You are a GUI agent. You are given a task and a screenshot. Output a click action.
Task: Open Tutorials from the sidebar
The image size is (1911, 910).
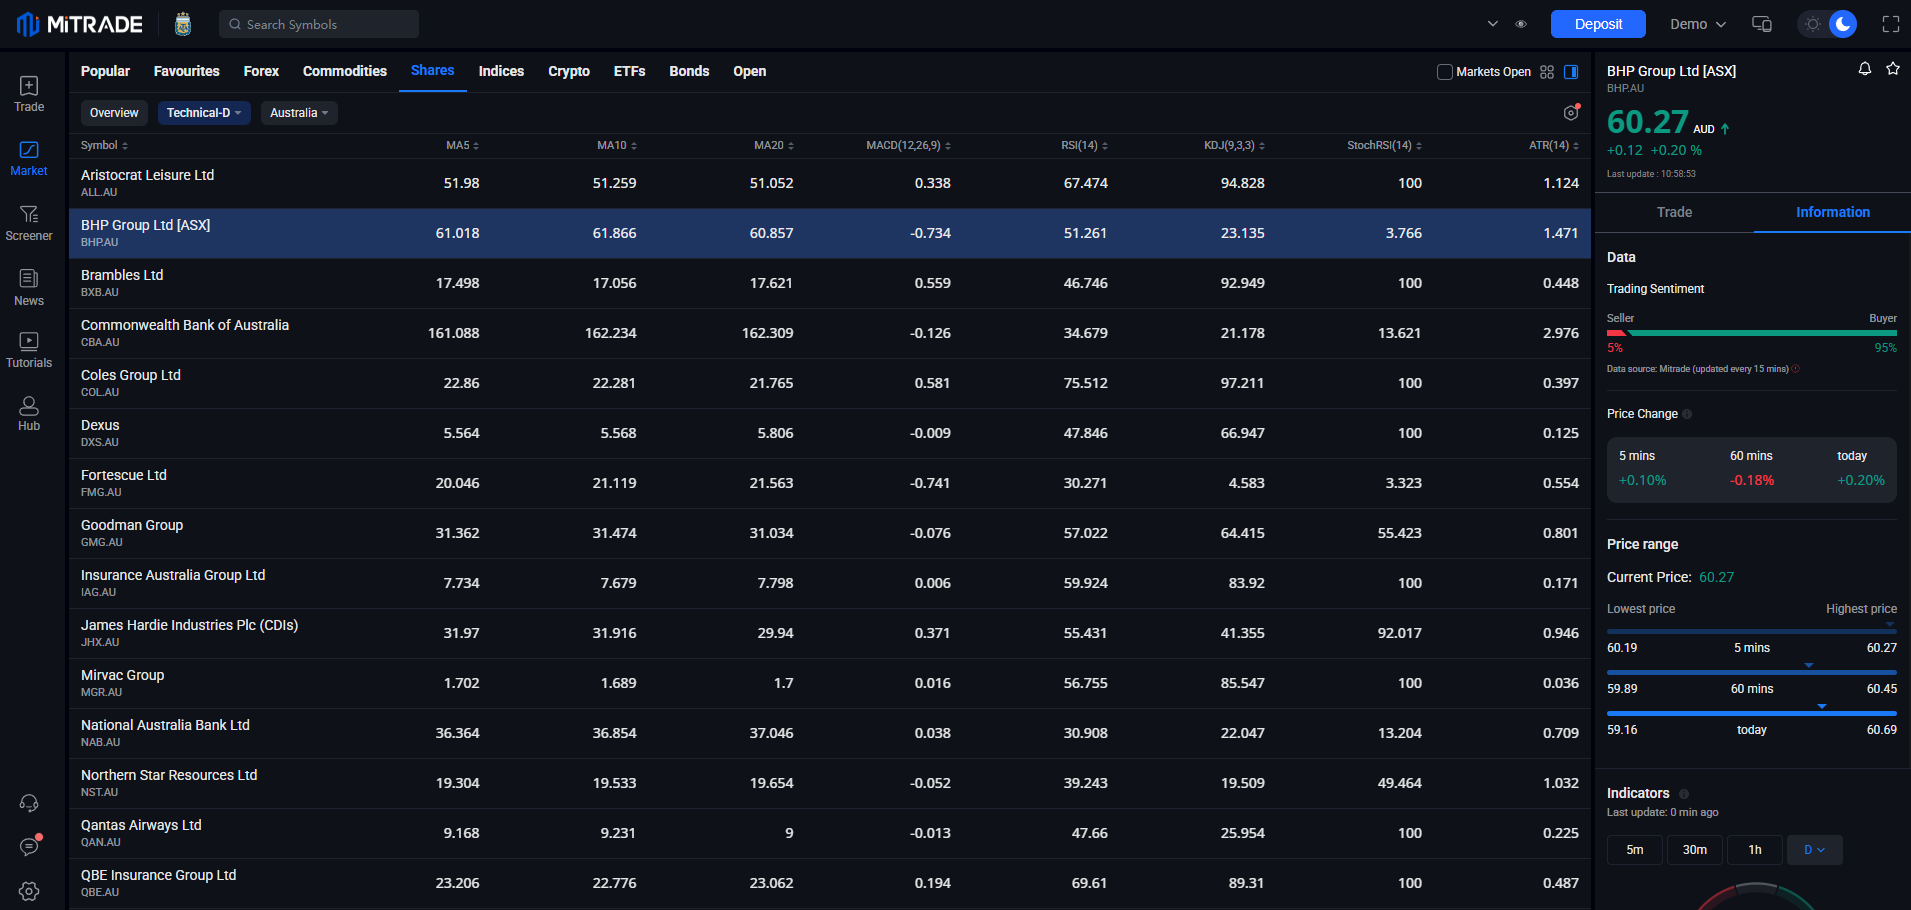[x=29, y=351]
